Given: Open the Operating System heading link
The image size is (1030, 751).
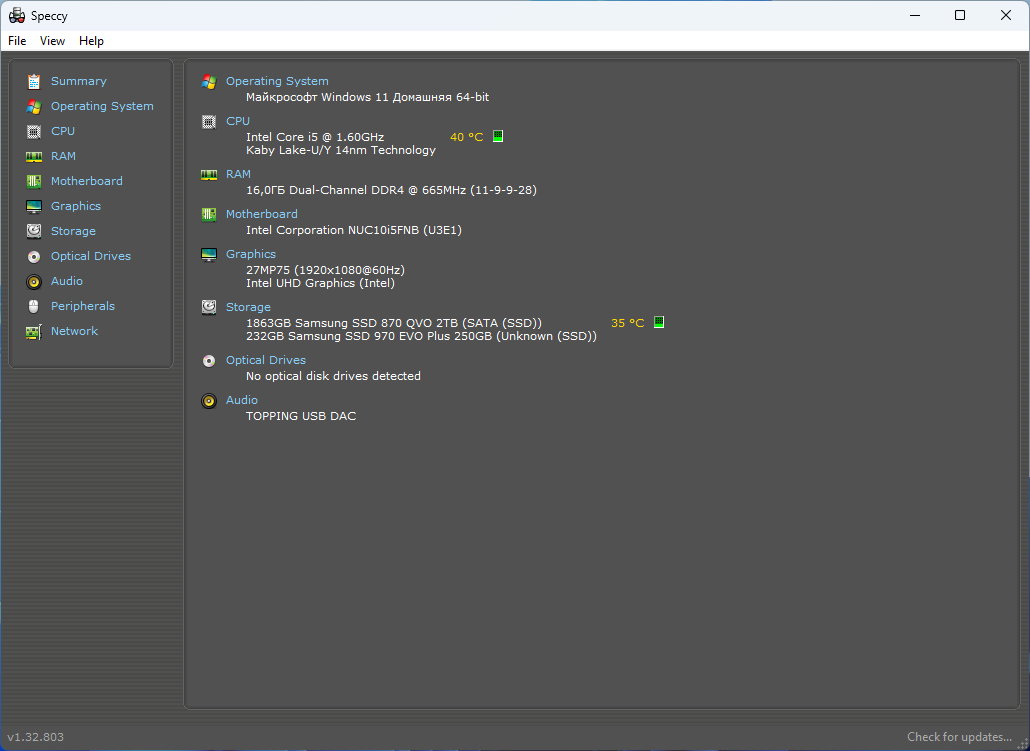Looking at the screenshot, I should (277, 81).
